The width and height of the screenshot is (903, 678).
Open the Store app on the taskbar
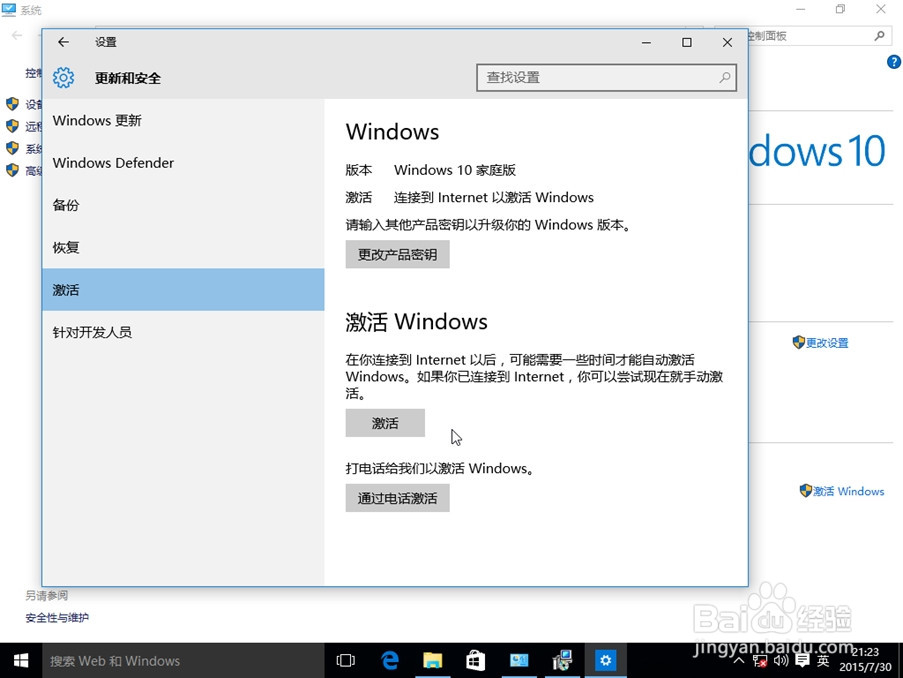pyautogui.click(x=475, y=661)
